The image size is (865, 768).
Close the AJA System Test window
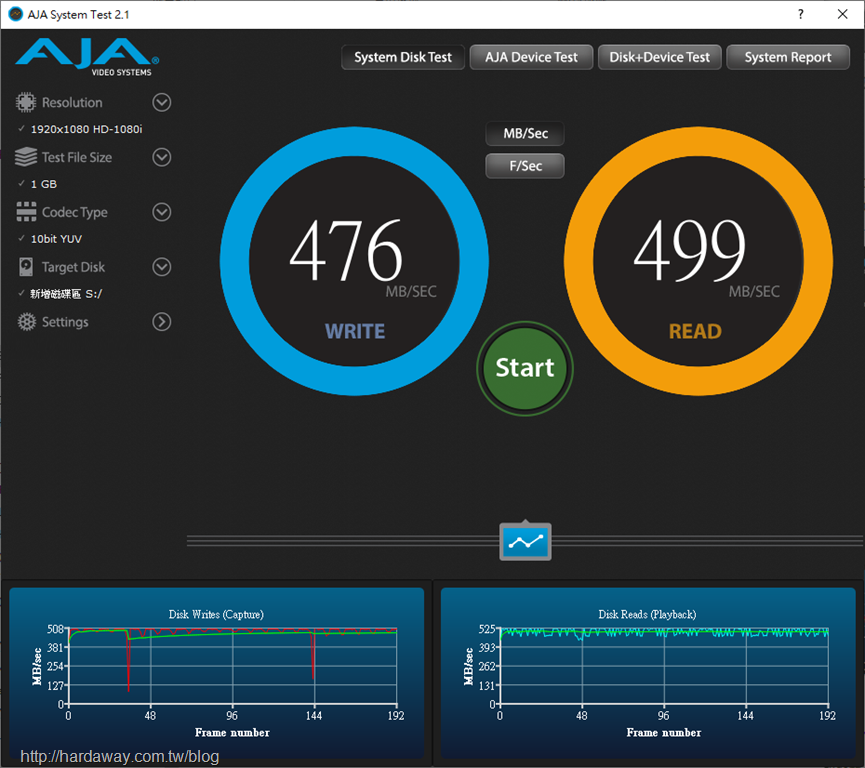pyautogui.click(x=842, y=14)
